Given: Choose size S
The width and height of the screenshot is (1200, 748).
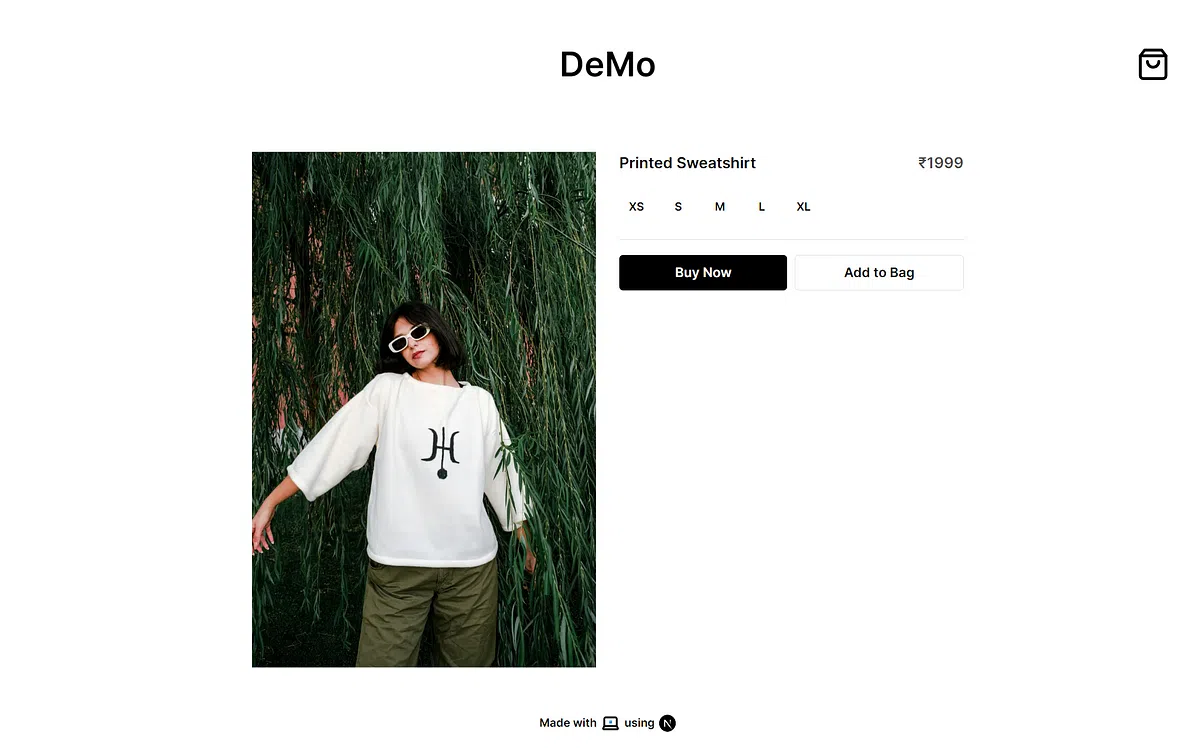Looking at the screenshot, I should coord(678,207).
